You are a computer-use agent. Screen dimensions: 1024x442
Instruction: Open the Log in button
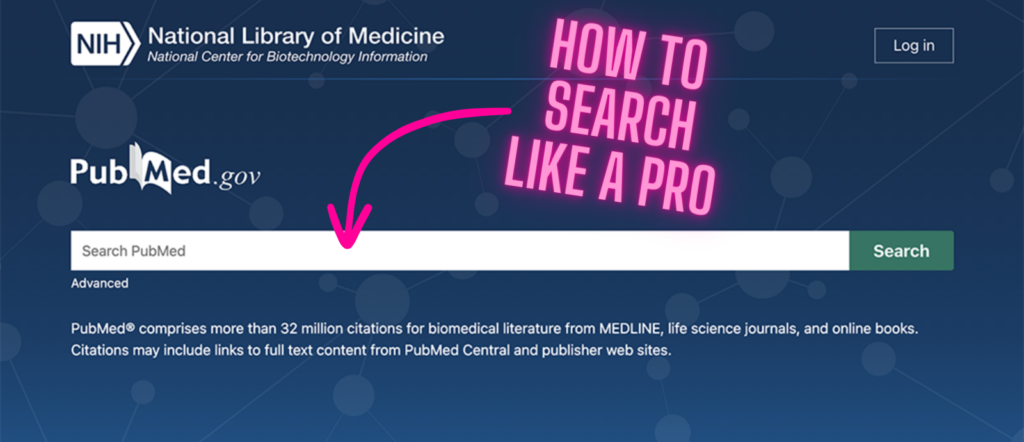pyautogui.click(x=914, y=46)
